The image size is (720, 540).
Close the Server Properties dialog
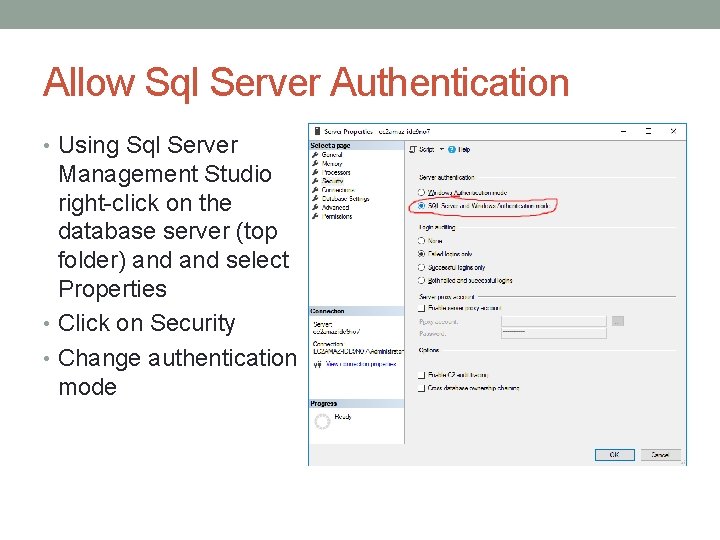(x=673, y=131)
